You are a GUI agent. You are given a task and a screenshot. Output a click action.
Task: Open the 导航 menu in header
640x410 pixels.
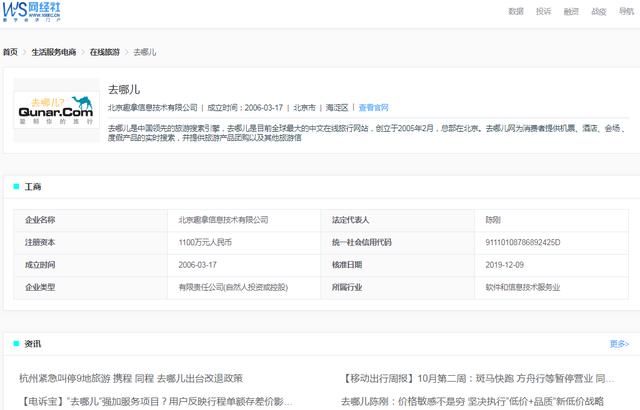pos(626,11)
